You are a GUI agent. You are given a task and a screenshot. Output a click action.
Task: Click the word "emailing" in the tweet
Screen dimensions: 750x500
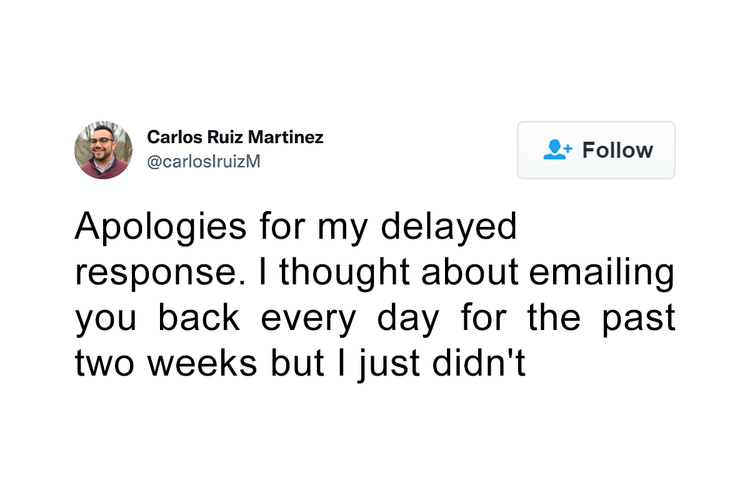click(x=602, y=273)
